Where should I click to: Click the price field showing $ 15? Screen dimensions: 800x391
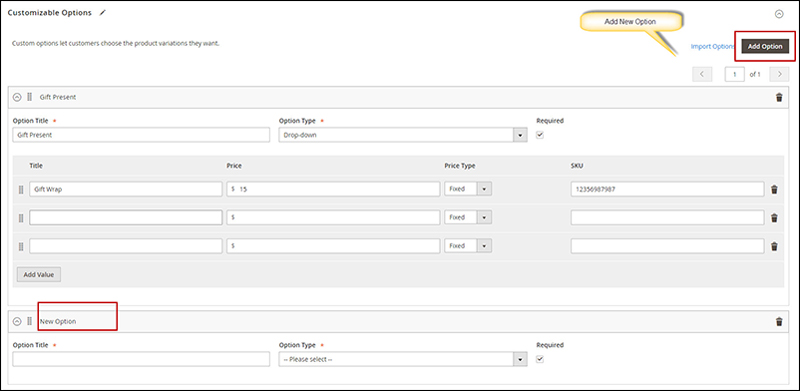333,189
